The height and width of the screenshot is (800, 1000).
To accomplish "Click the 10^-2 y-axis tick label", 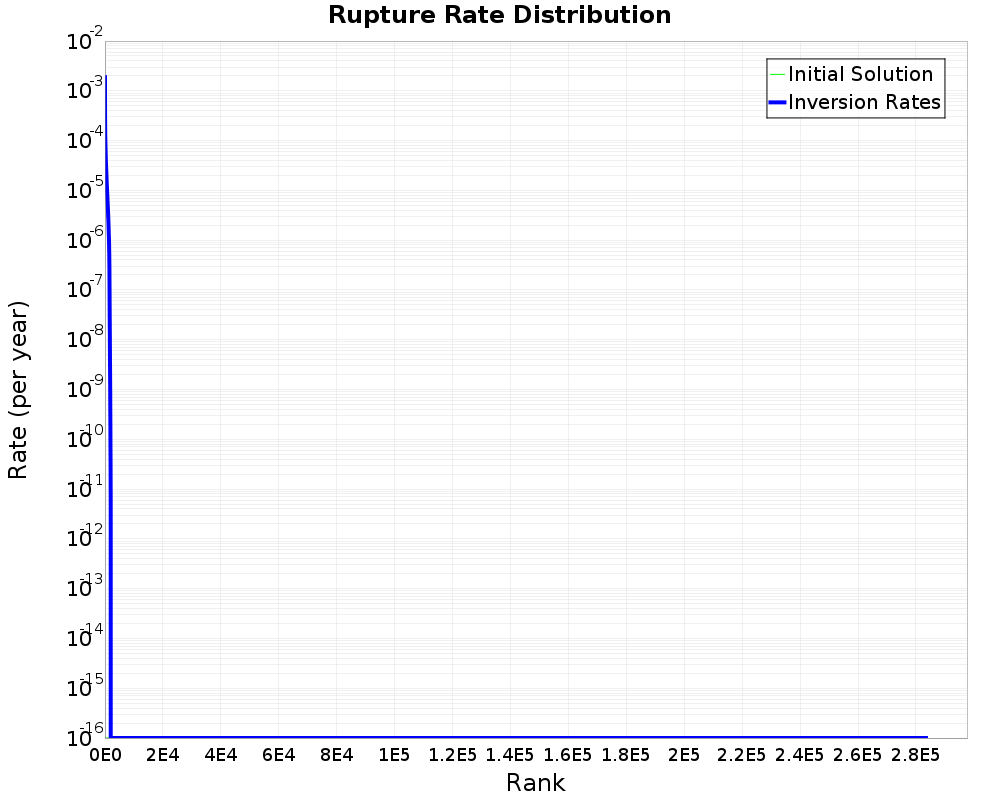I will pyautogui.click(x=86, y=39).
